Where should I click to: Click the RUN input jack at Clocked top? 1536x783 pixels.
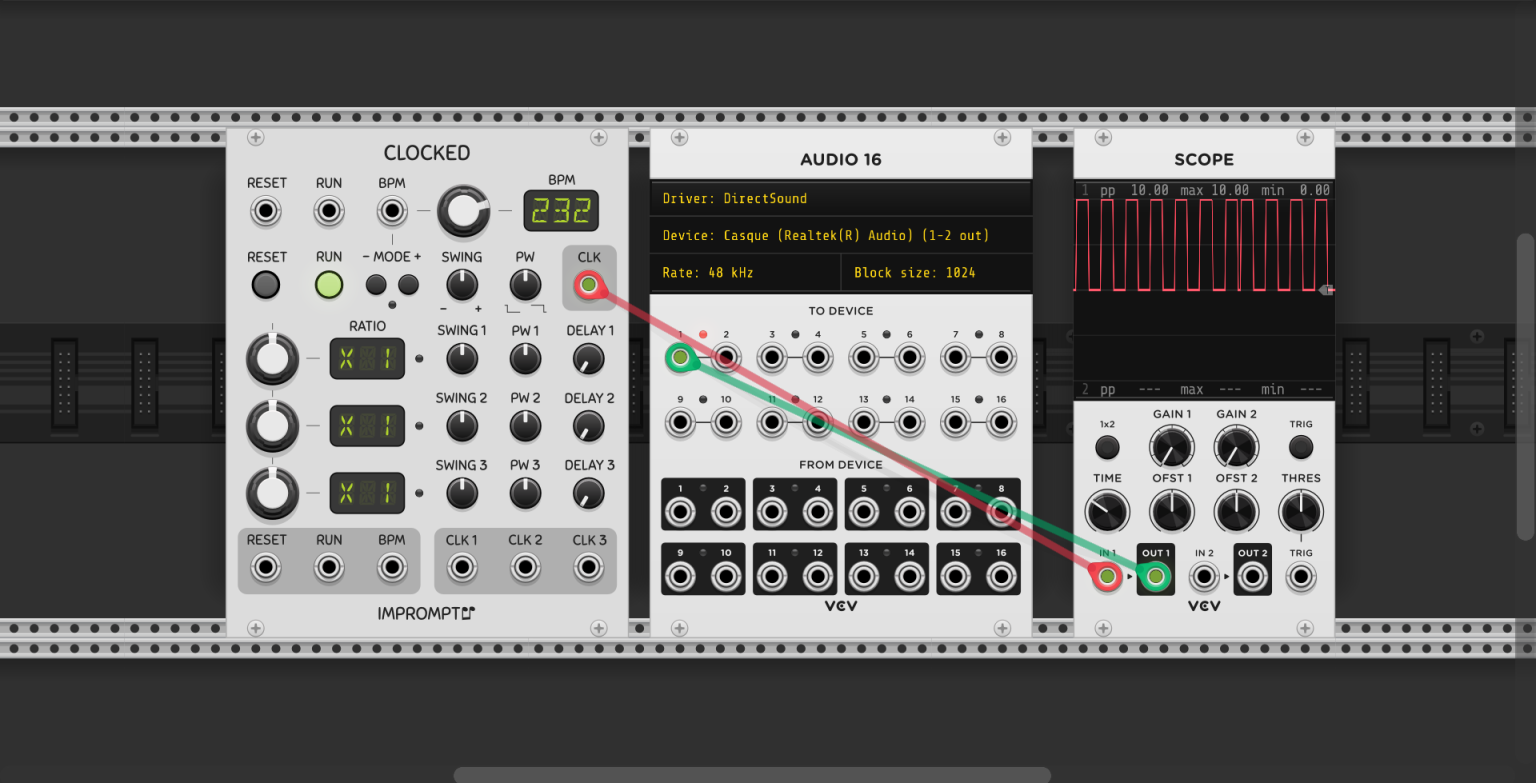(x=329, y=212)
